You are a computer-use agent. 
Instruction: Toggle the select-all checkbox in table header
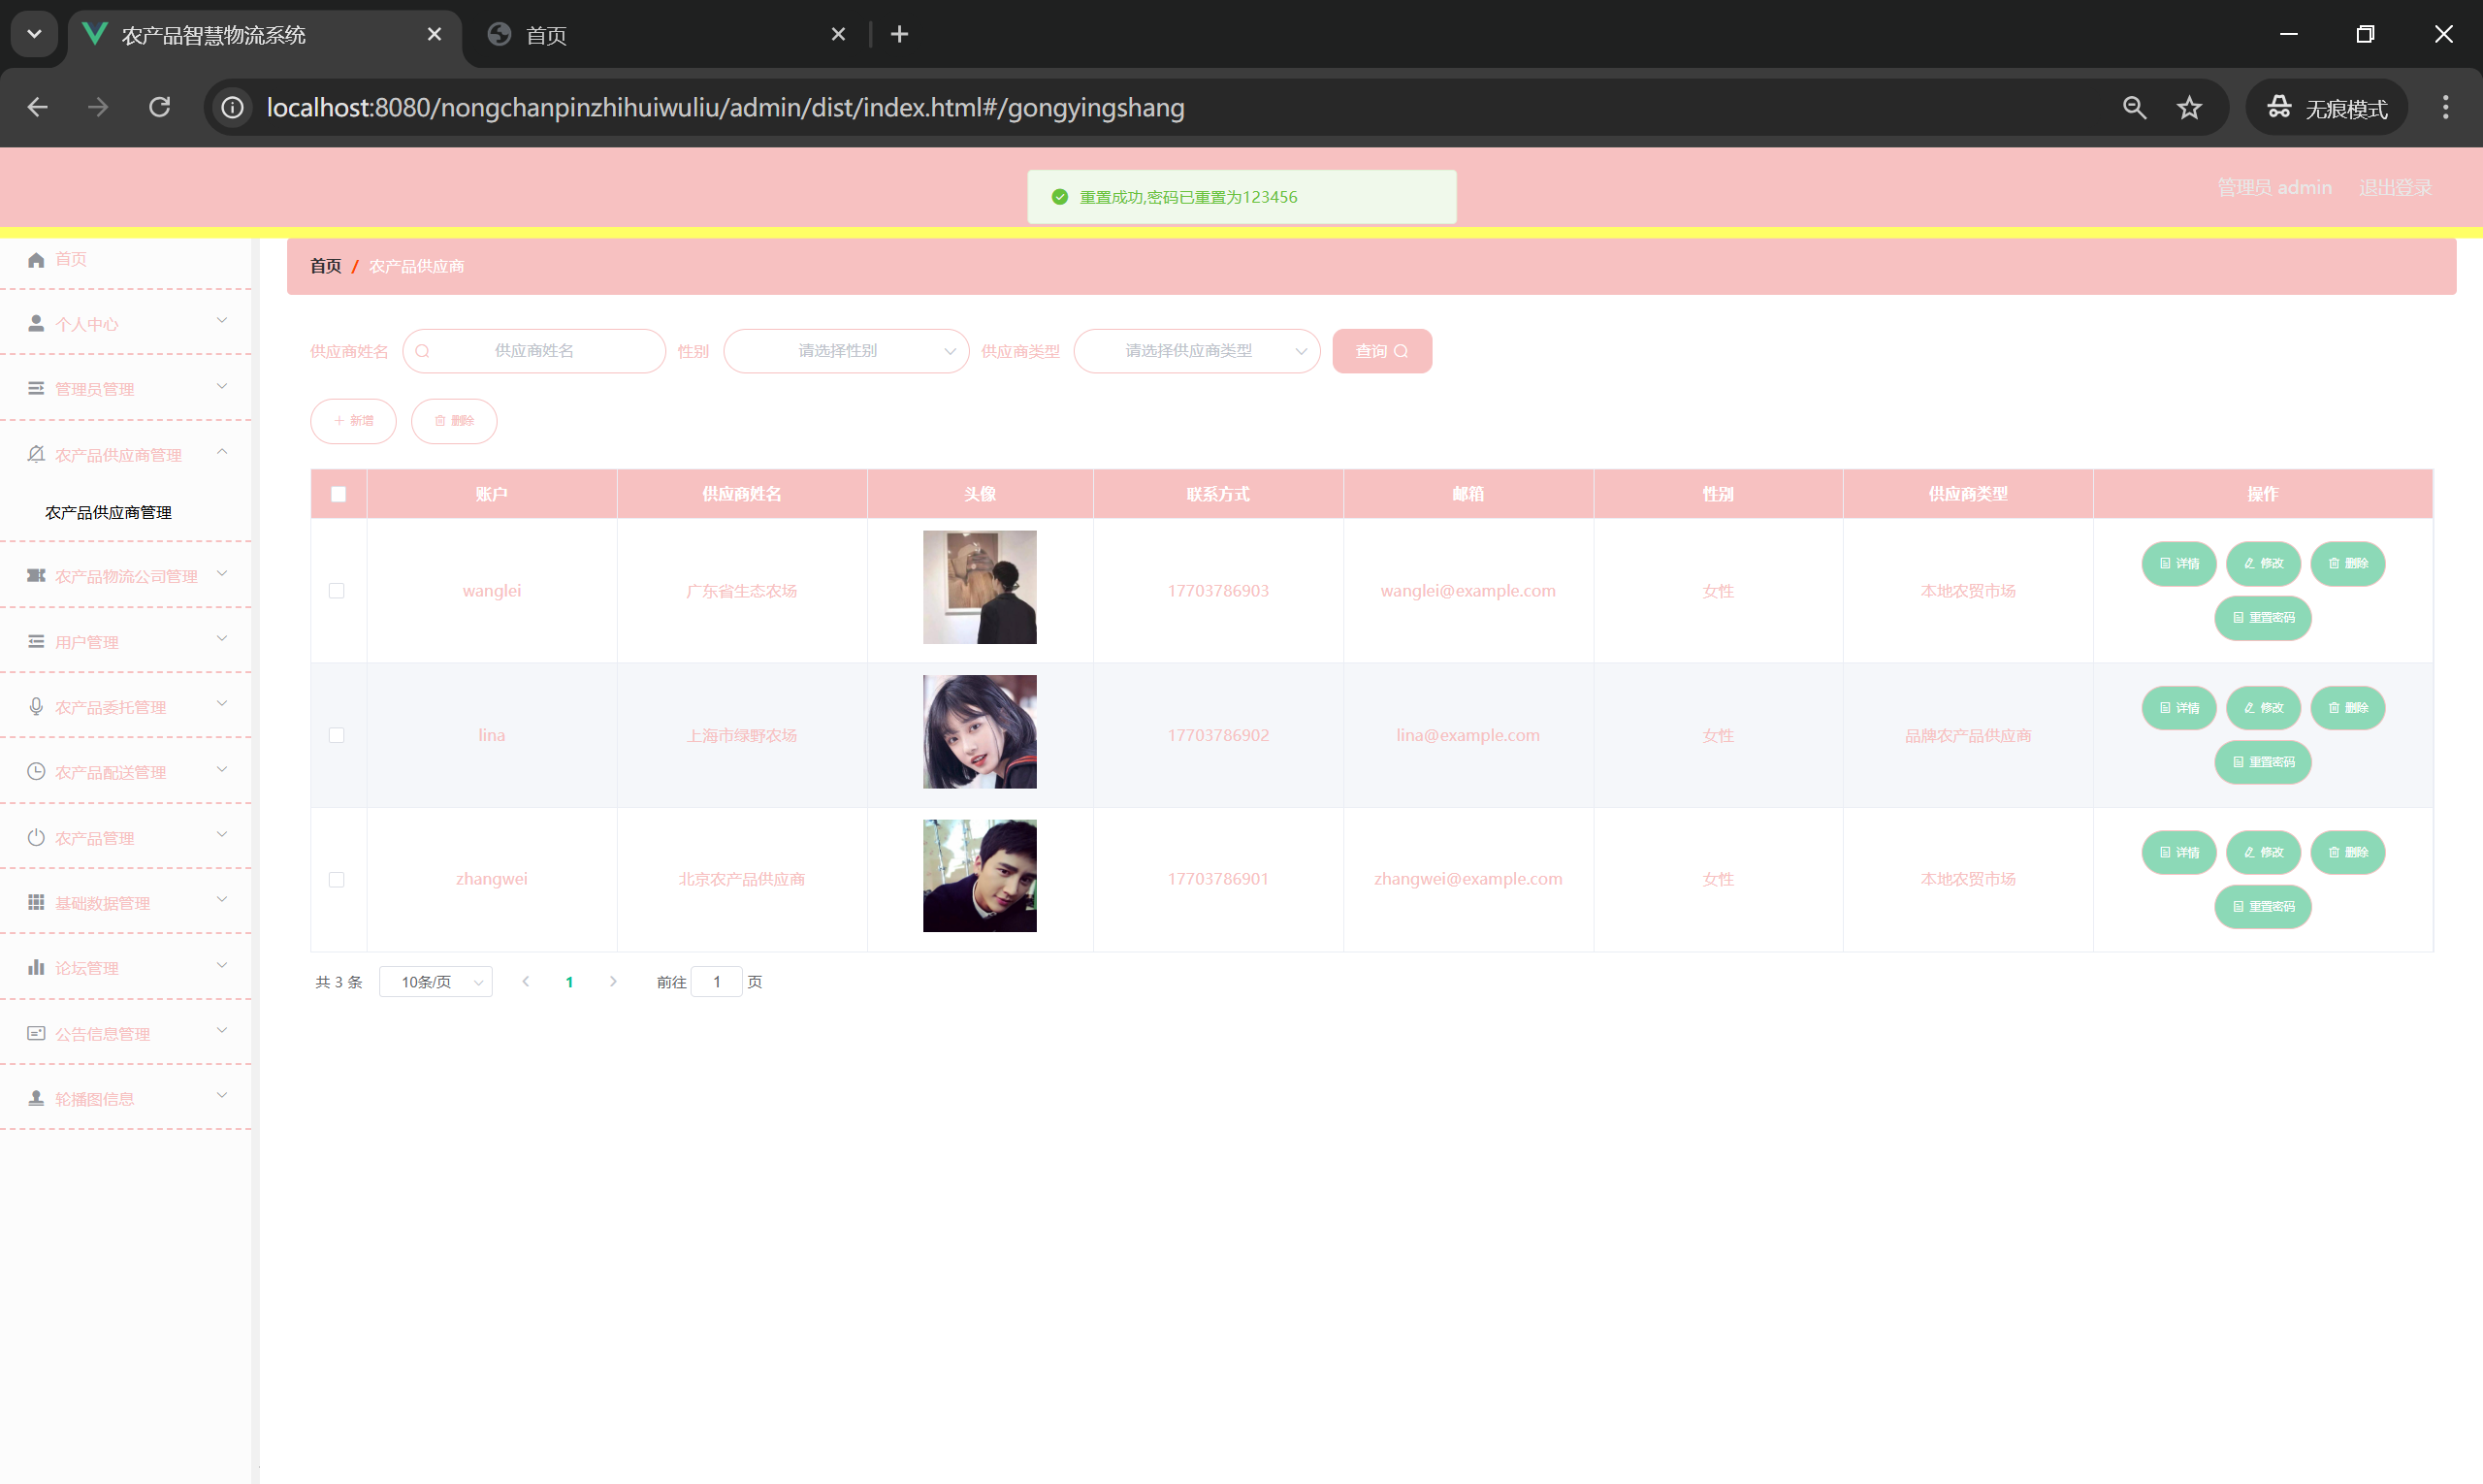coord(338,495)
